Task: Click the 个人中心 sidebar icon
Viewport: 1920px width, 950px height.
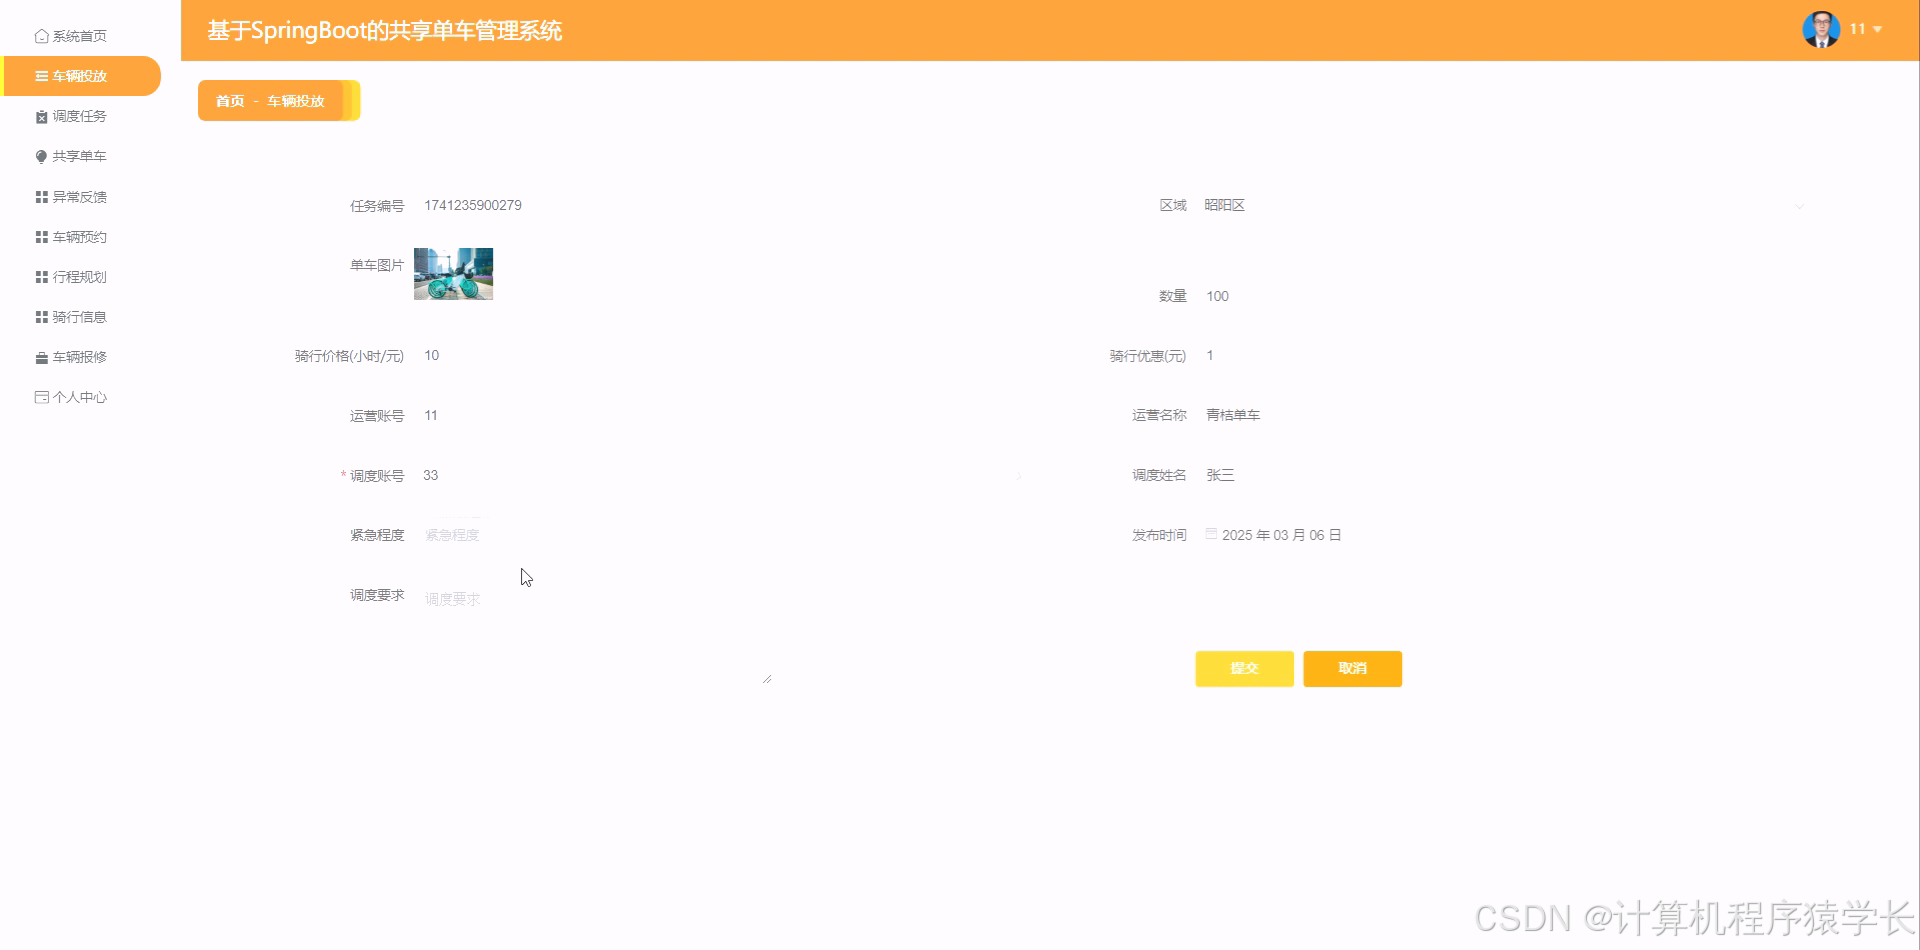Action: tap(40, 396)
